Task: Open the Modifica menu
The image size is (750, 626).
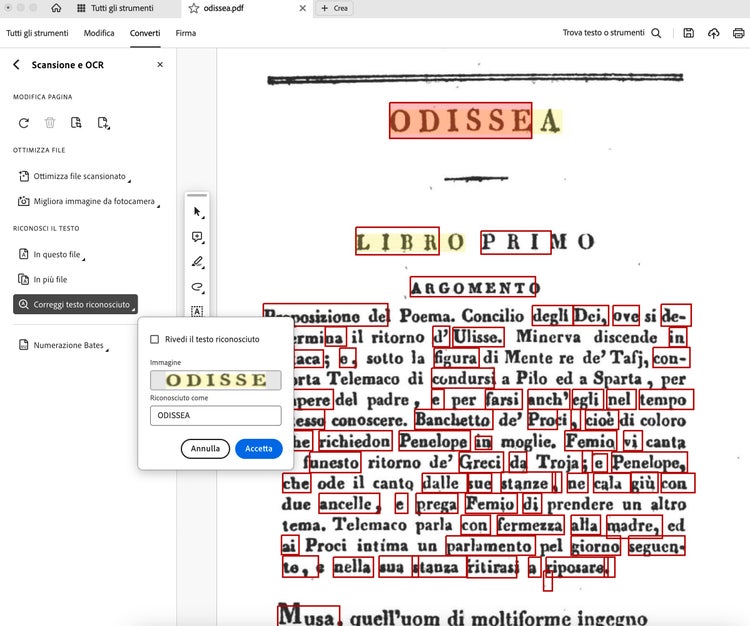Action: click(99, 33)
